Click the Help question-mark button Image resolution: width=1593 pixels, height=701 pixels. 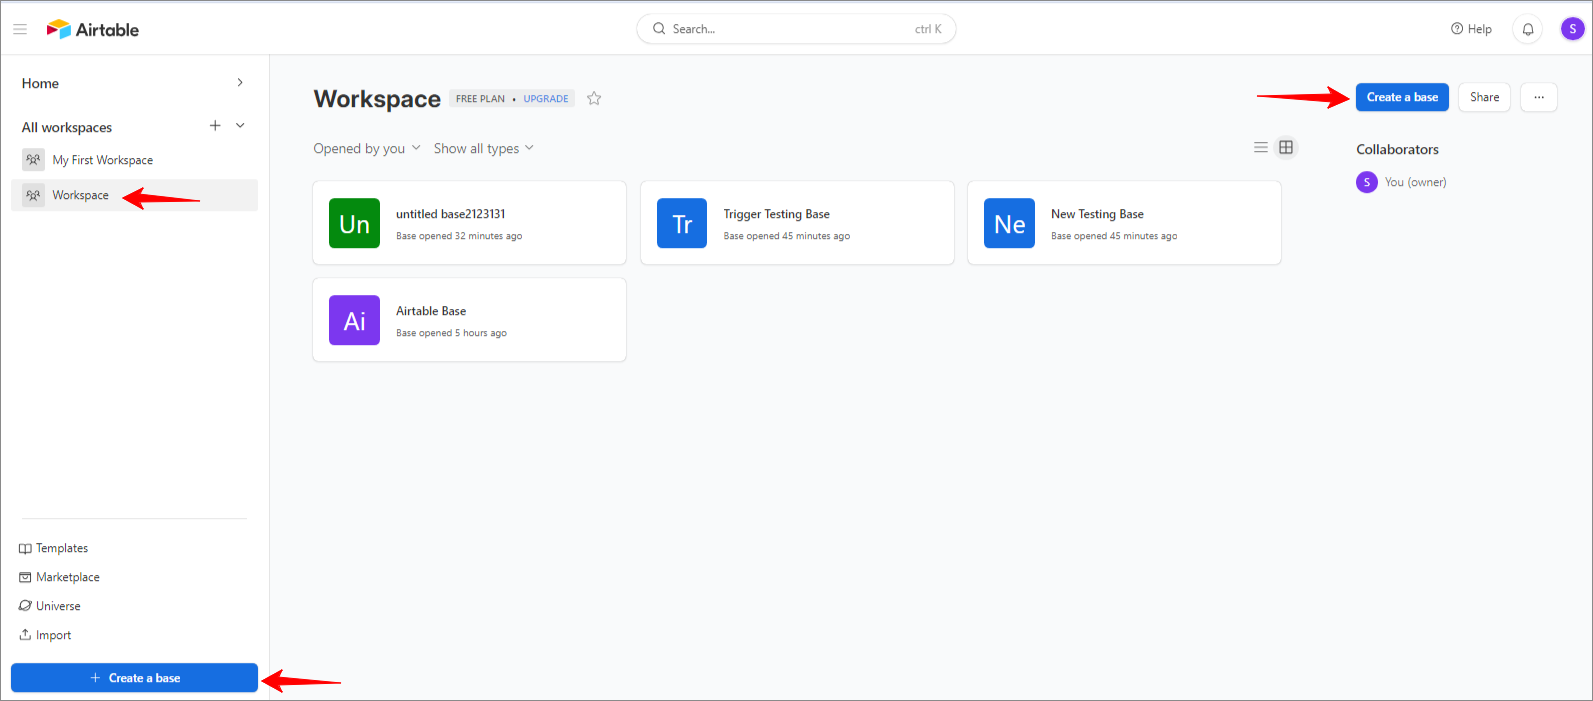pos(1471,29)
